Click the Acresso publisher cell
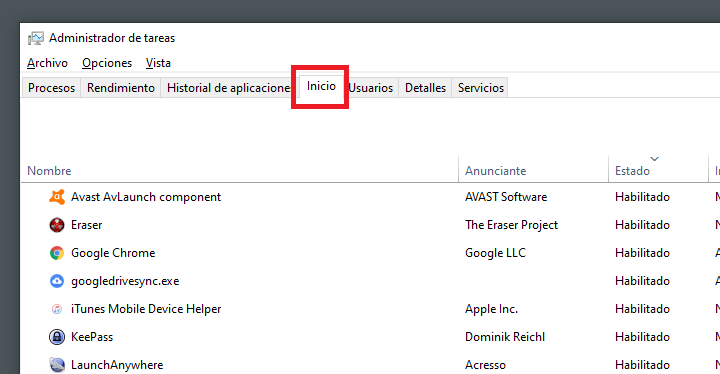This screenshot has width=720, height=374. pos(485,365)
